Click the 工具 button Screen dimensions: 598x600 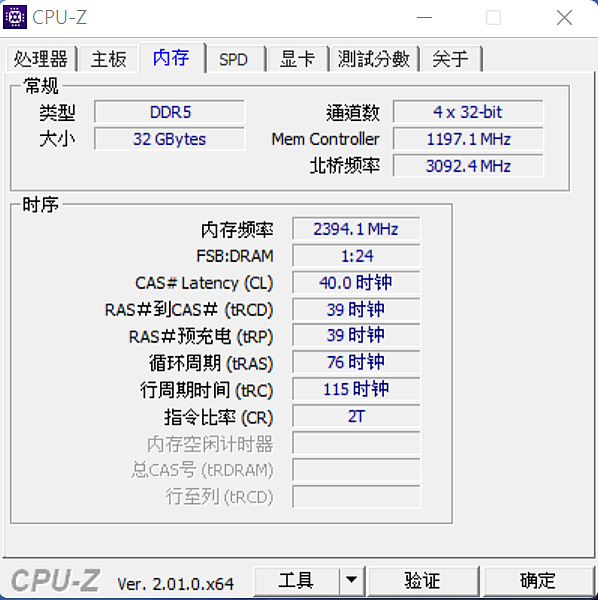pos(296,581)
